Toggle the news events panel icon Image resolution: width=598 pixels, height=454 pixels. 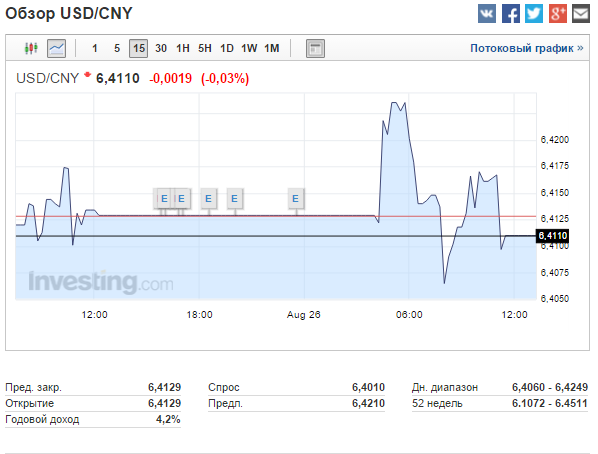315,48
